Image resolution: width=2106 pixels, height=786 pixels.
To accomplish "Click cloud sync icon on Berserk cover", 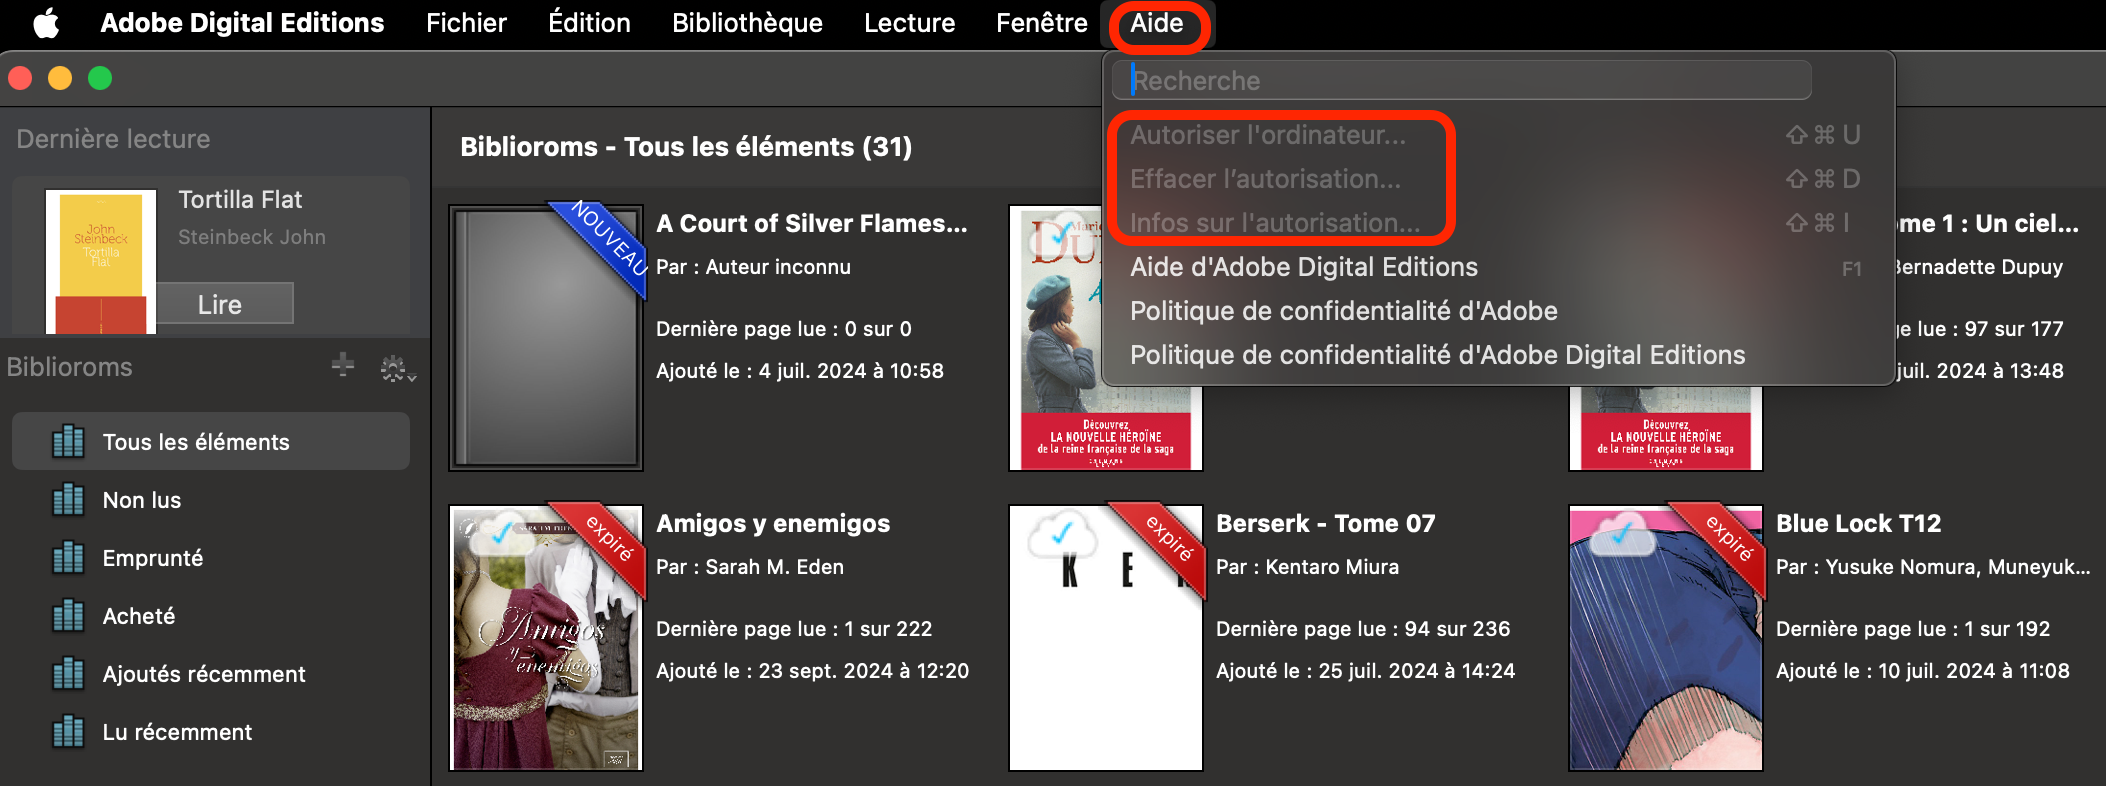I will (1062, 534).
